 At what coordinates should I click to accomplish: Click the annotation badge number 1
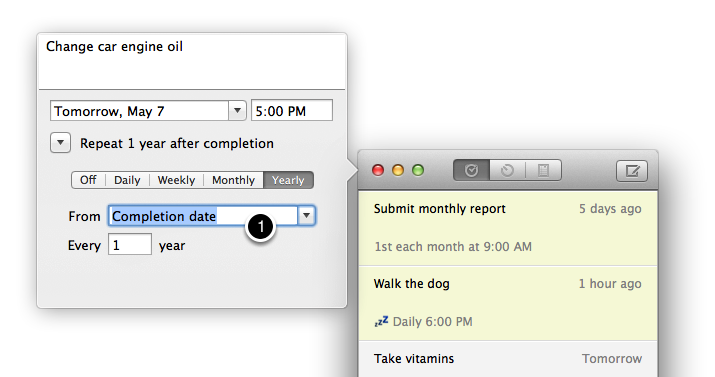click(260, 227)
